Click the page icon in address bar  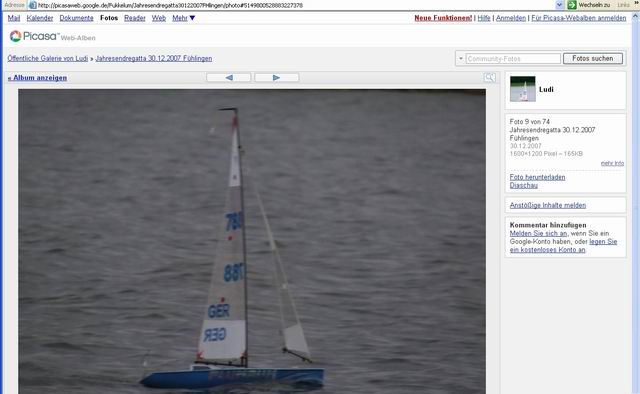(33, 5)
